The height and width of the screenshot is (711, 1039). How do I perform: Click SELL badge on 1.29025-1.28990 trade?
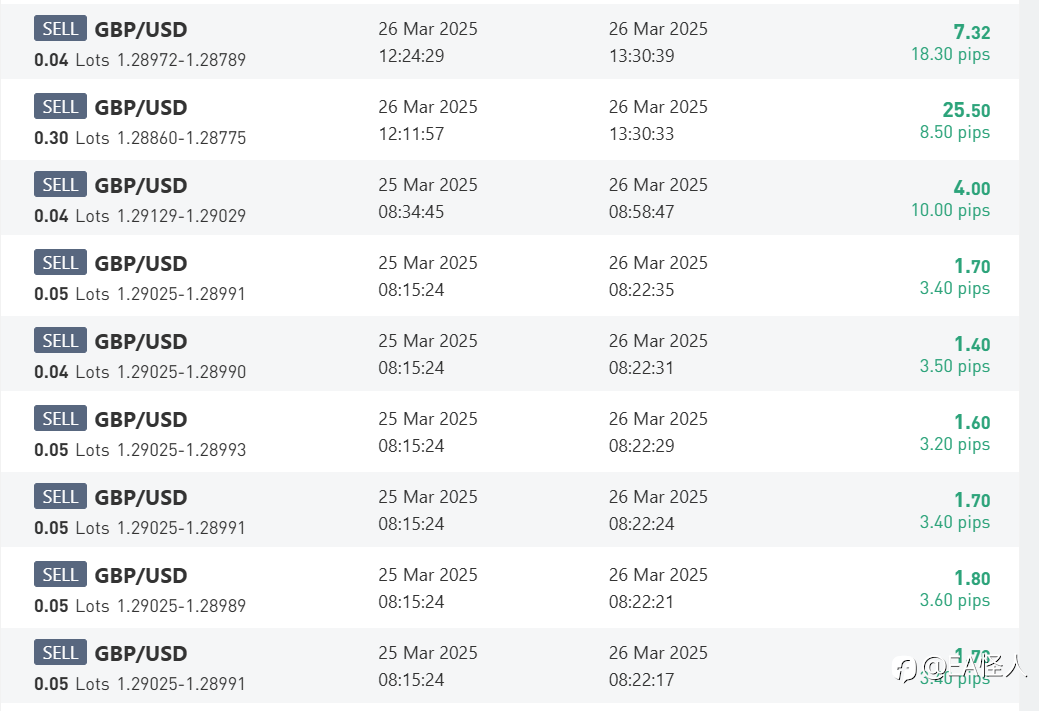(x=60, y=341)
